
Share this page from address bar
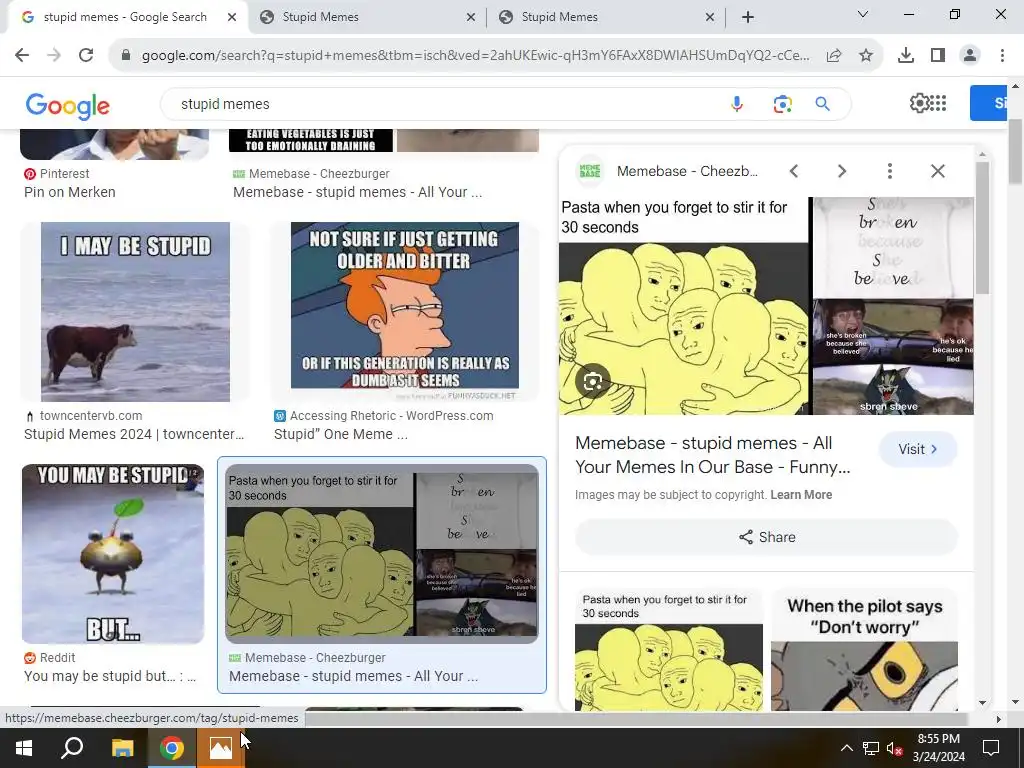click(x=834, y=56)
